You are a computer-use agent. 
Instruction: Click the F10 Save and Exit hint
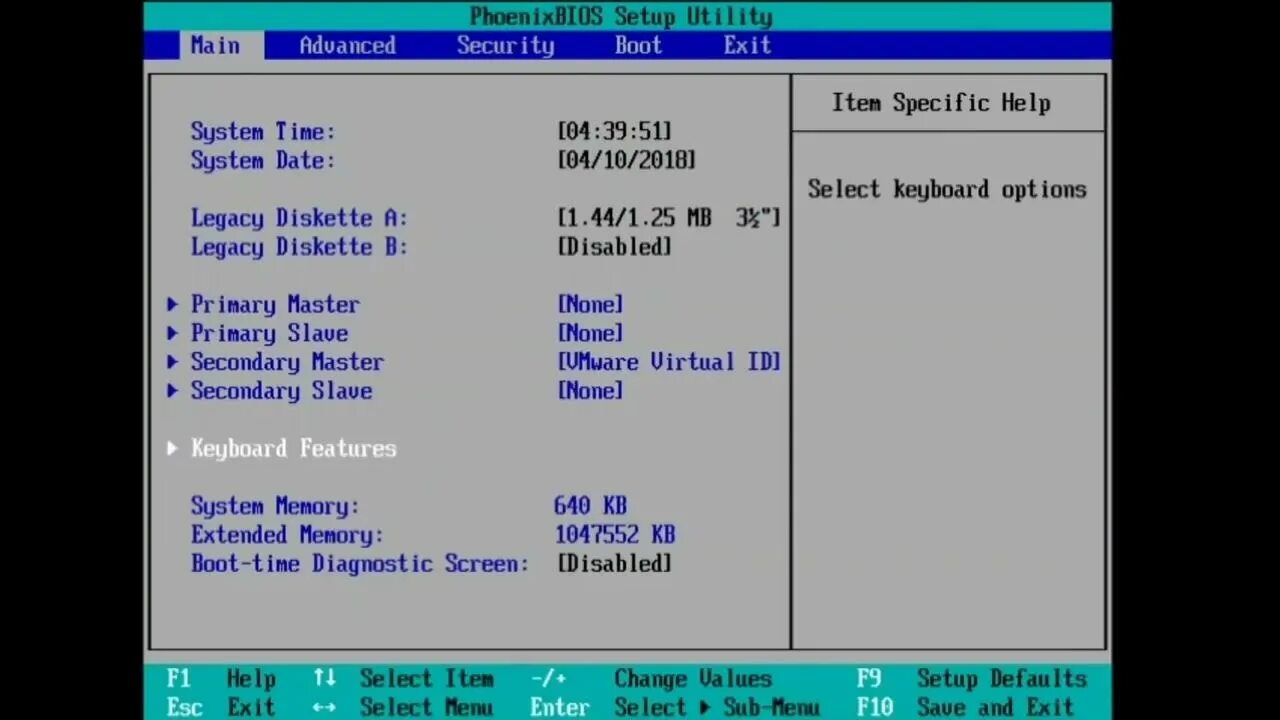(965, 708)
